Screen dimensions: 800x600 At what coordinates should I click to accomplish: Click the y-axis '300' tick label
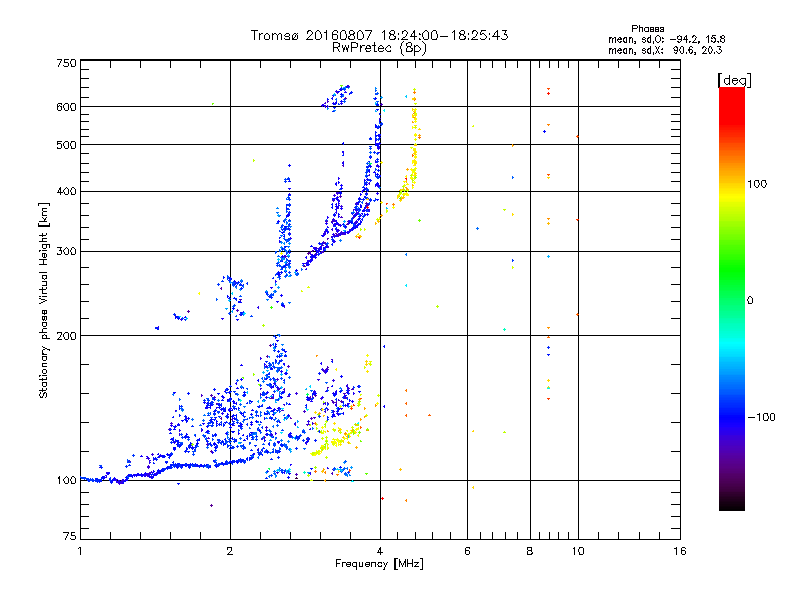[x=66, y=251]
